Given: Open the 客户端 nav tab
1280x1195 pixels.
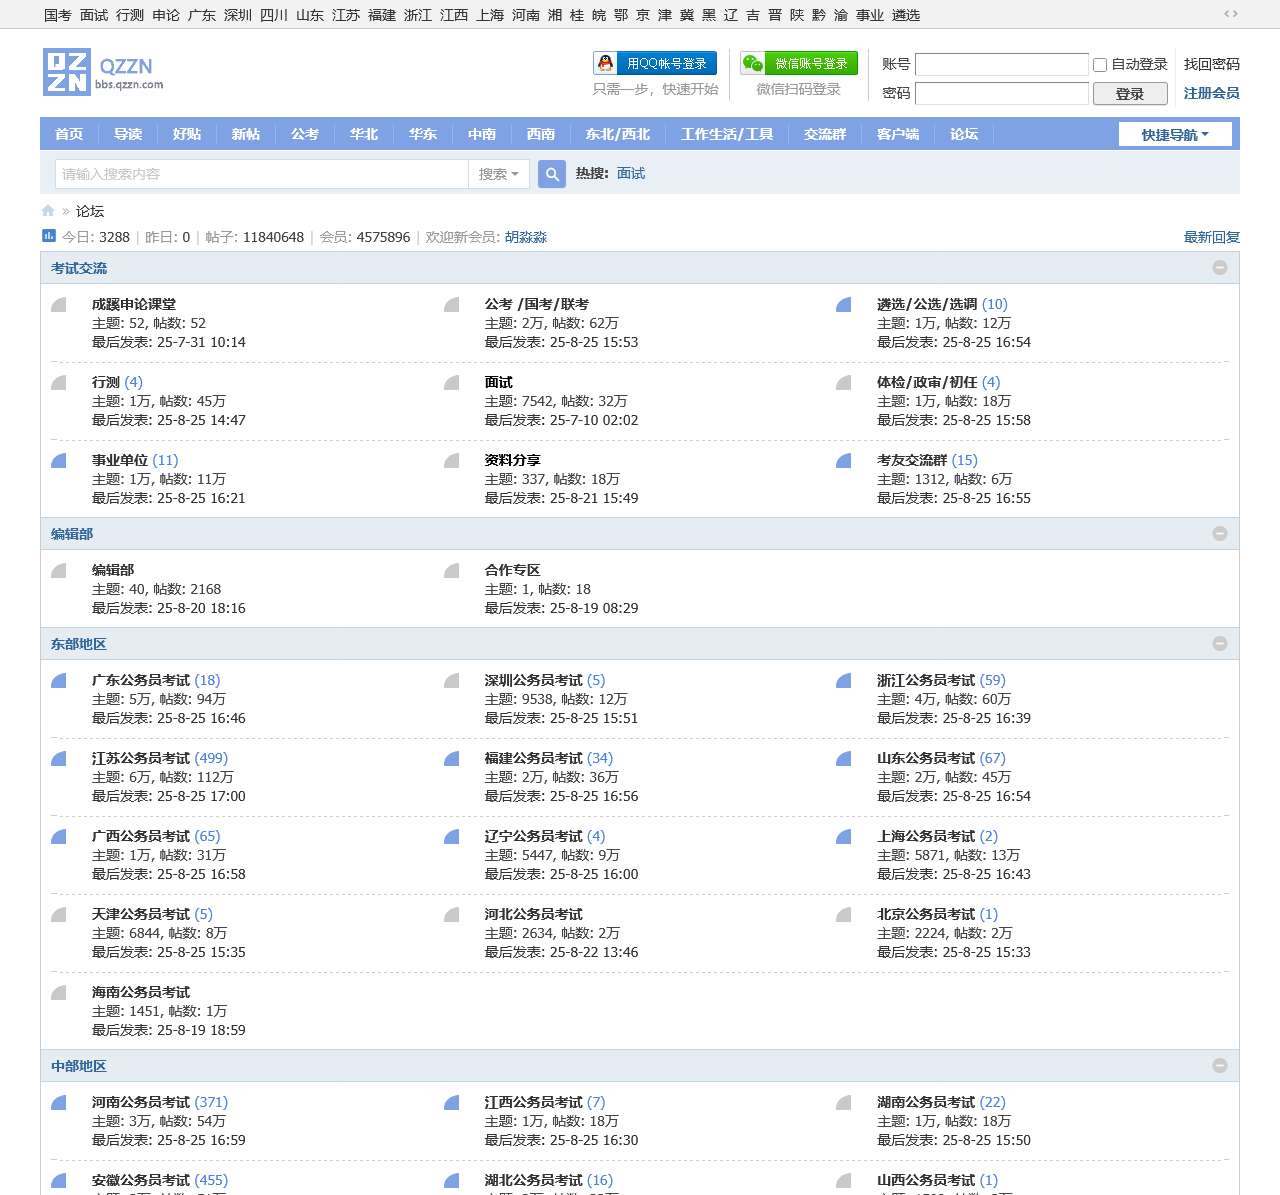Looking at the screenshot, I should 898,134.
